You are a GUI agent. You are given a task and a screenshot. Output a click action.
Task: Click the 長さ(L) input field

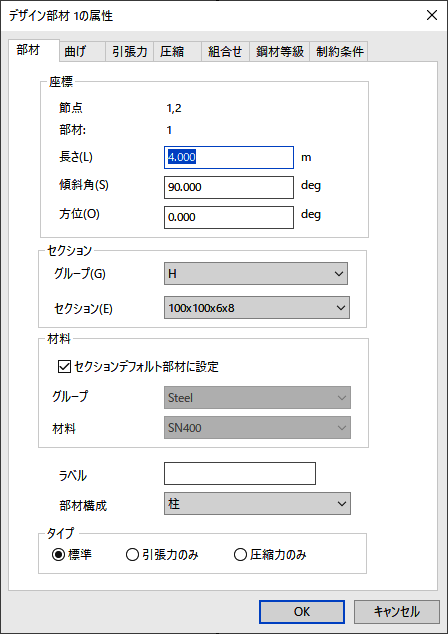point(229,157)
